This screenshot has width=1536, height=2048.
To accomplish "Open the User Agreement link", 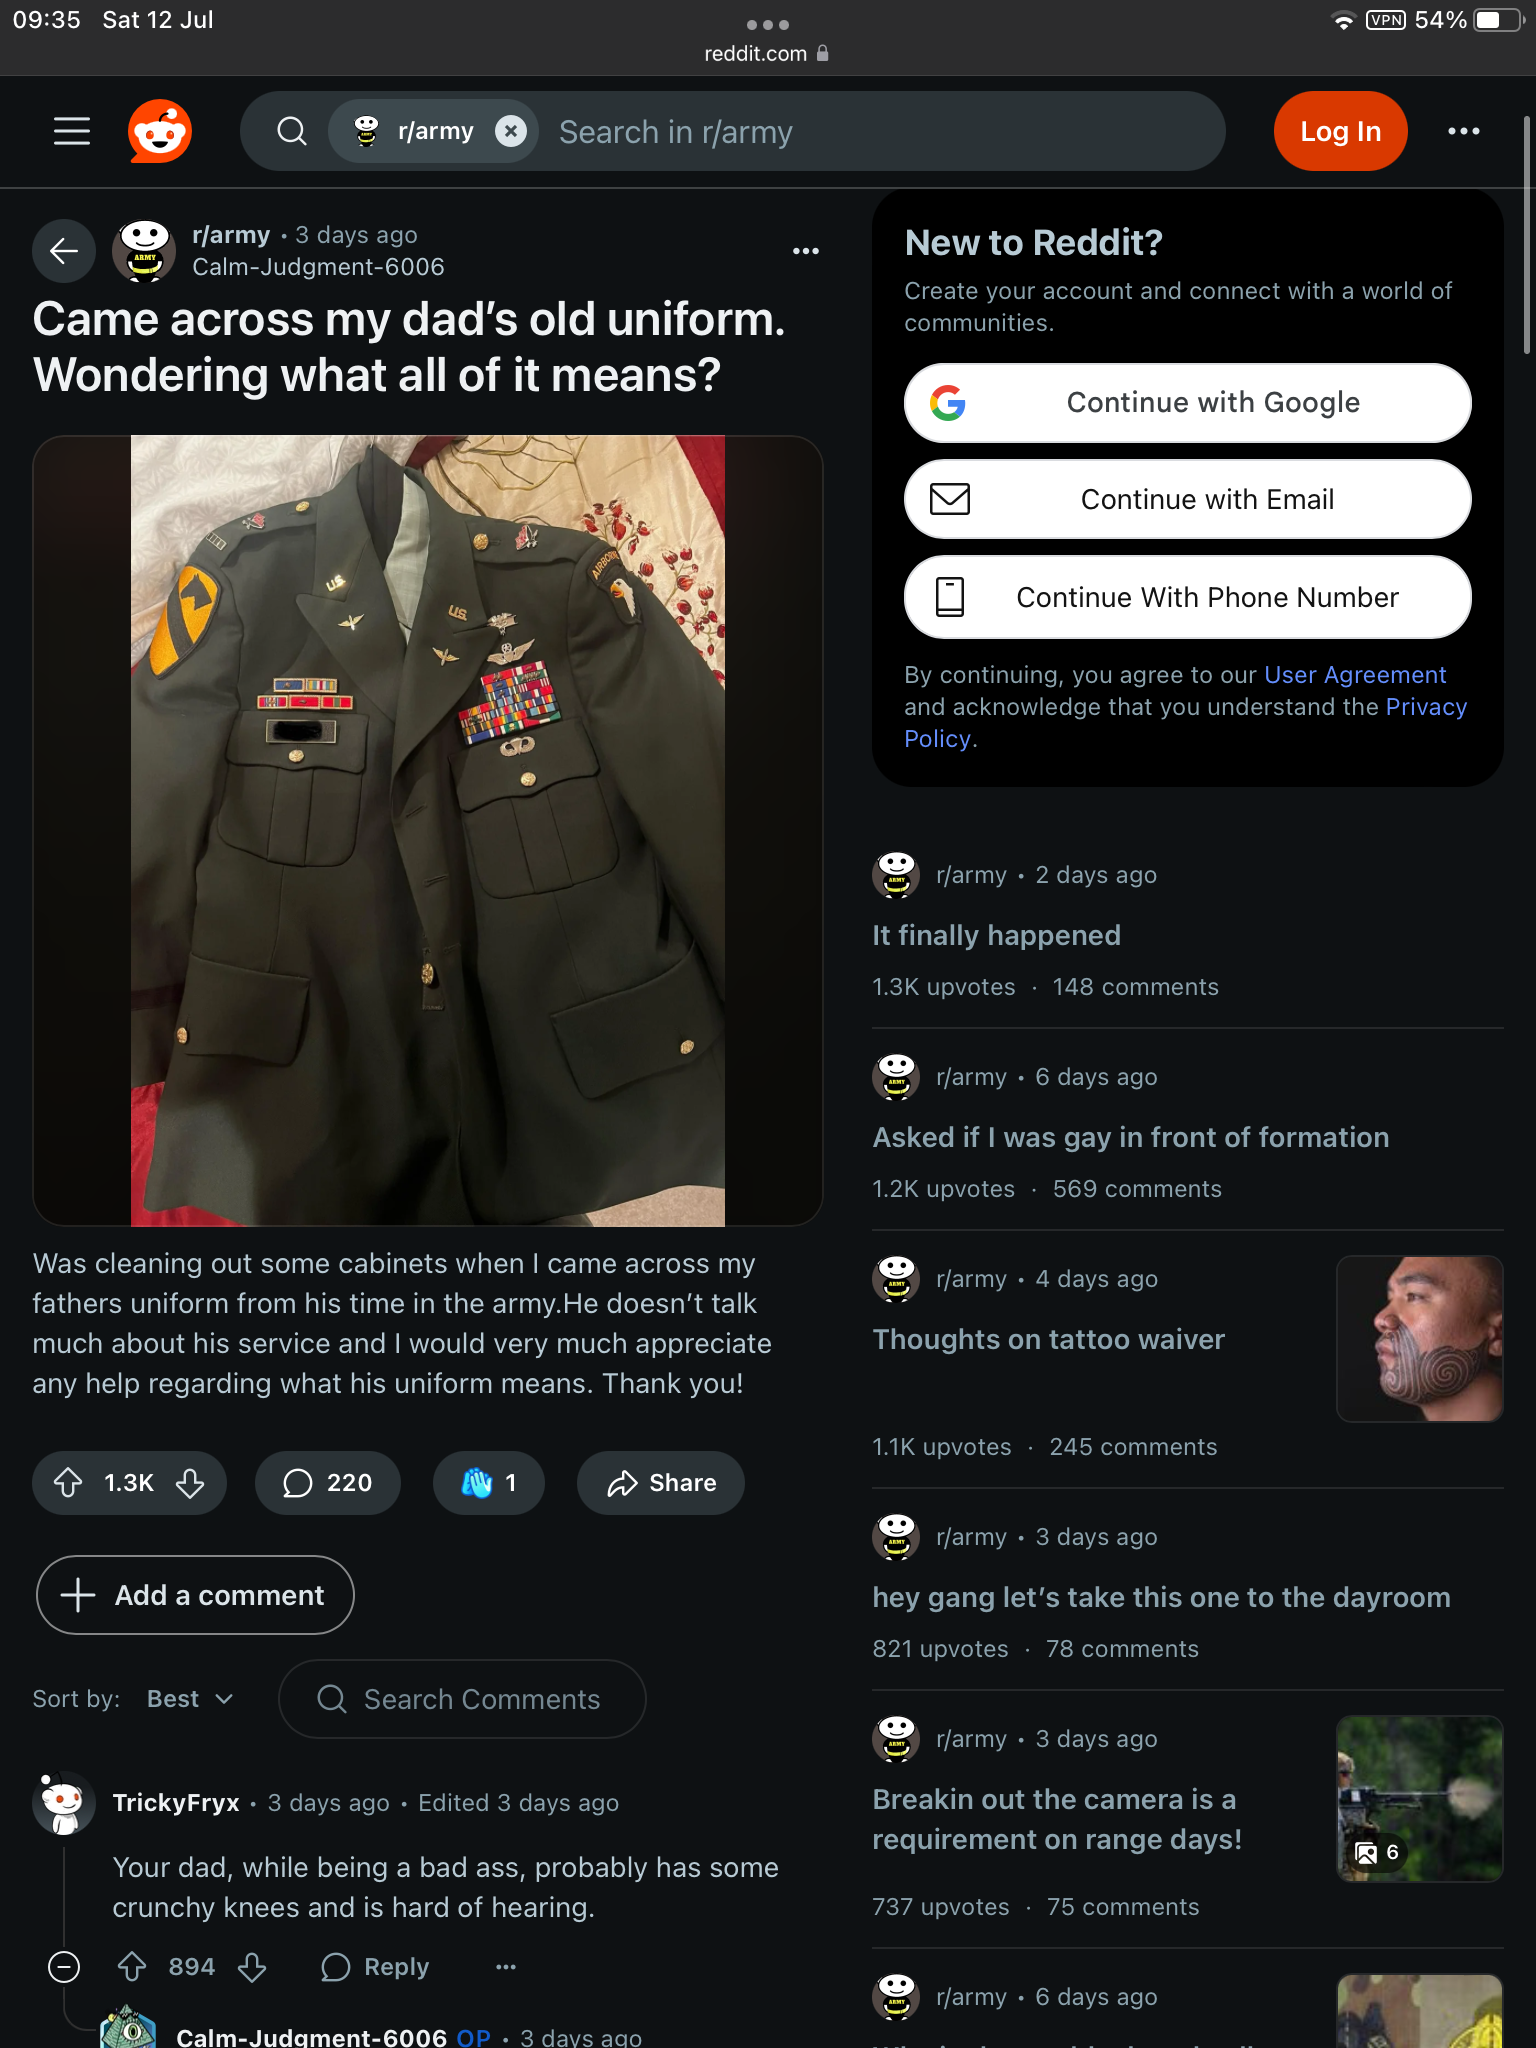I will pyautogui.click(x=1355, y=675).
